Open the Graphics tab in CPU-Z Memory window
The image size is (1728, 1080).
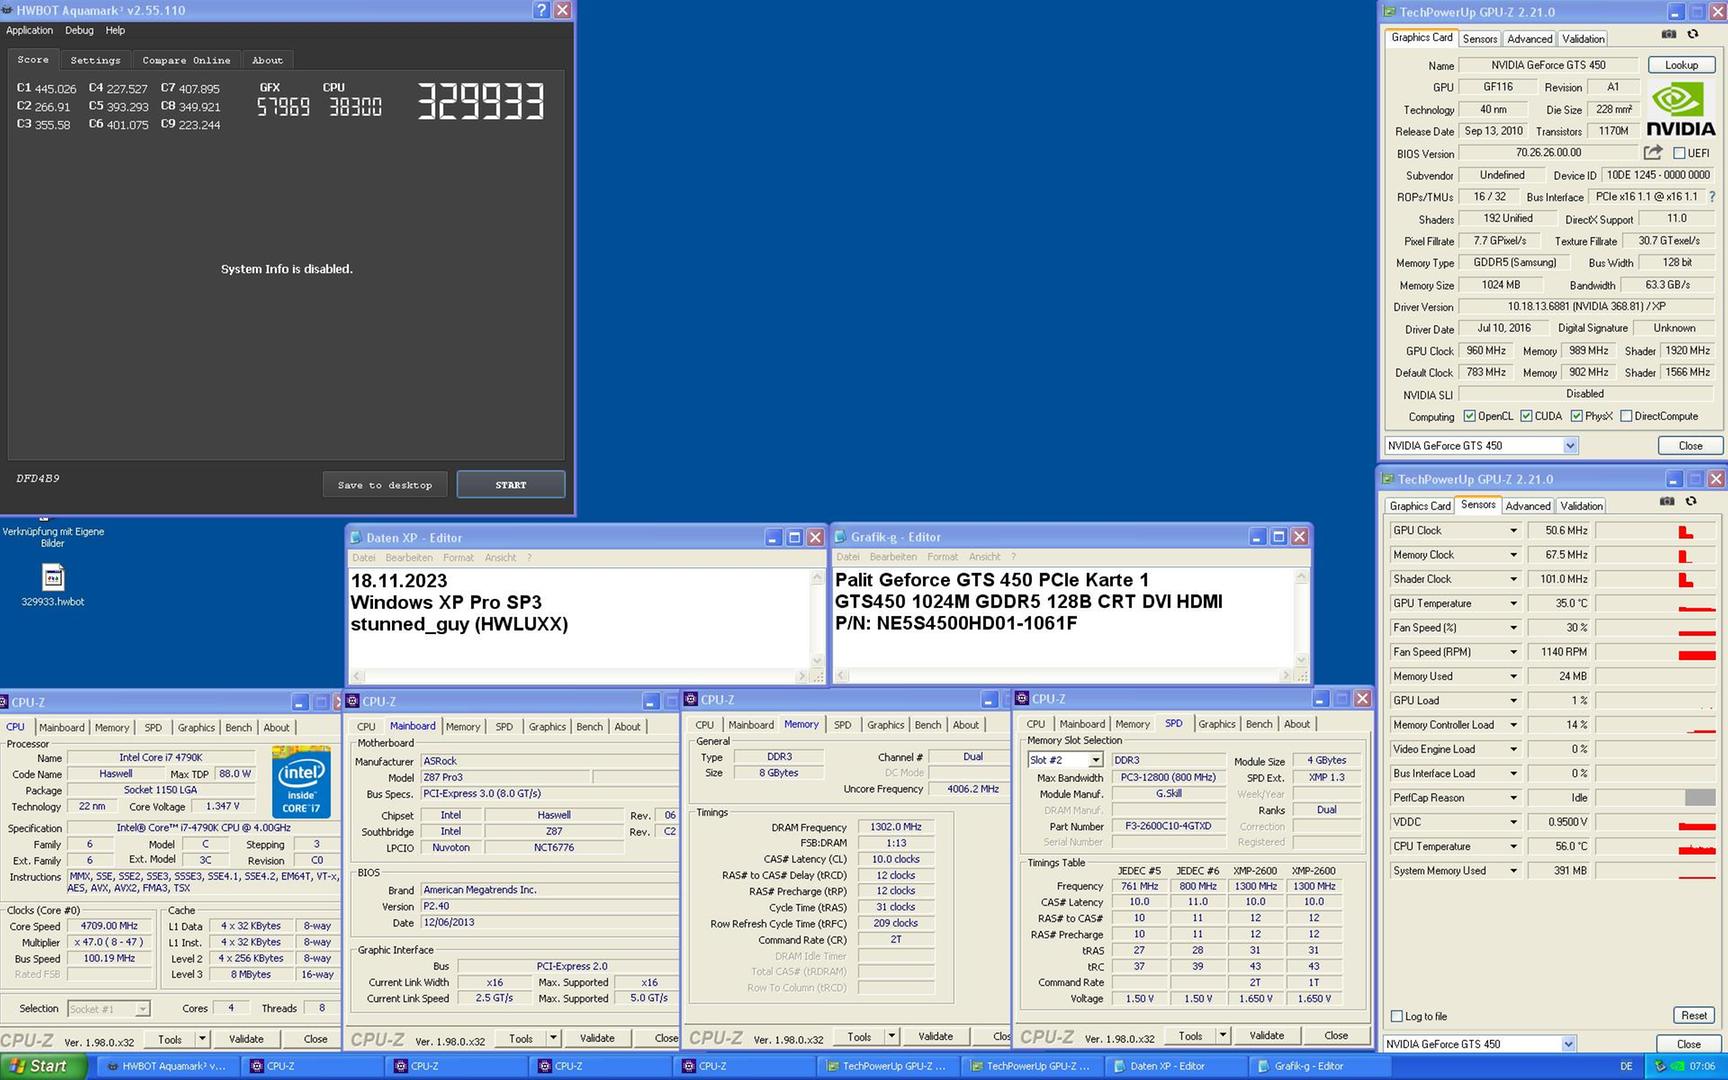coord(885,725)
